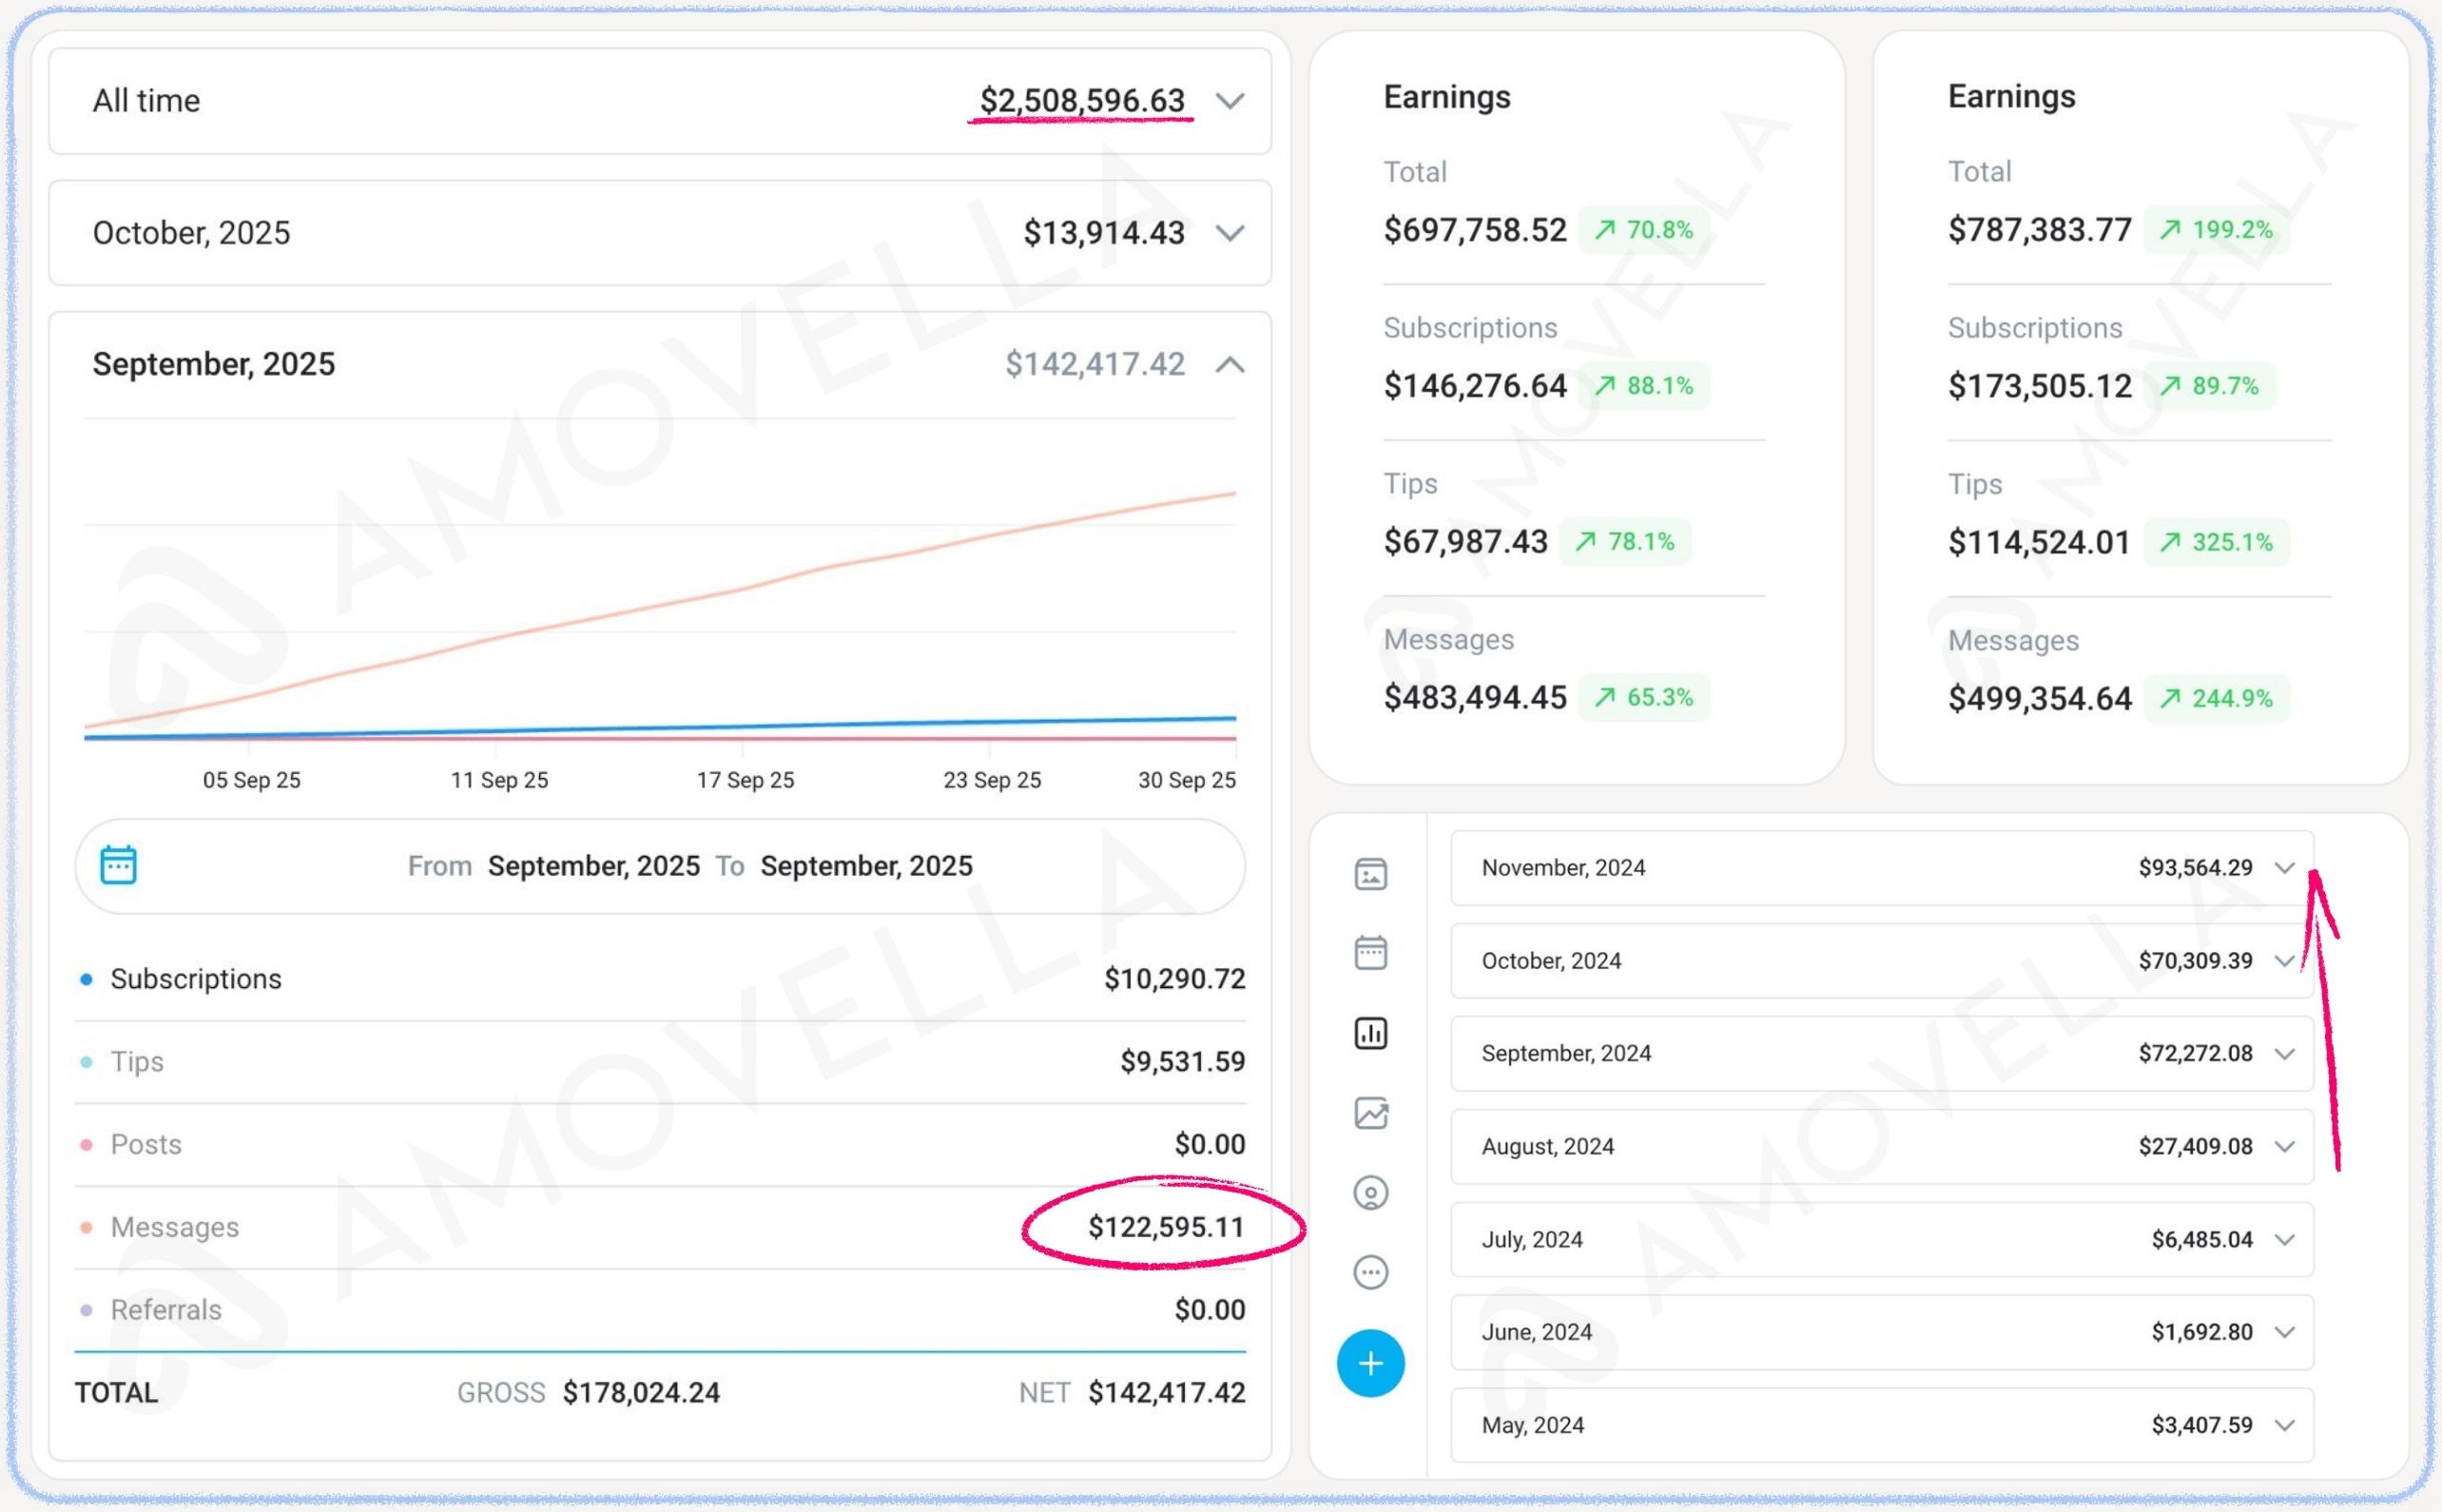Expand August, 2024 earnings details
Screen dimensions: 2442x1512
pos(2285,1146)
